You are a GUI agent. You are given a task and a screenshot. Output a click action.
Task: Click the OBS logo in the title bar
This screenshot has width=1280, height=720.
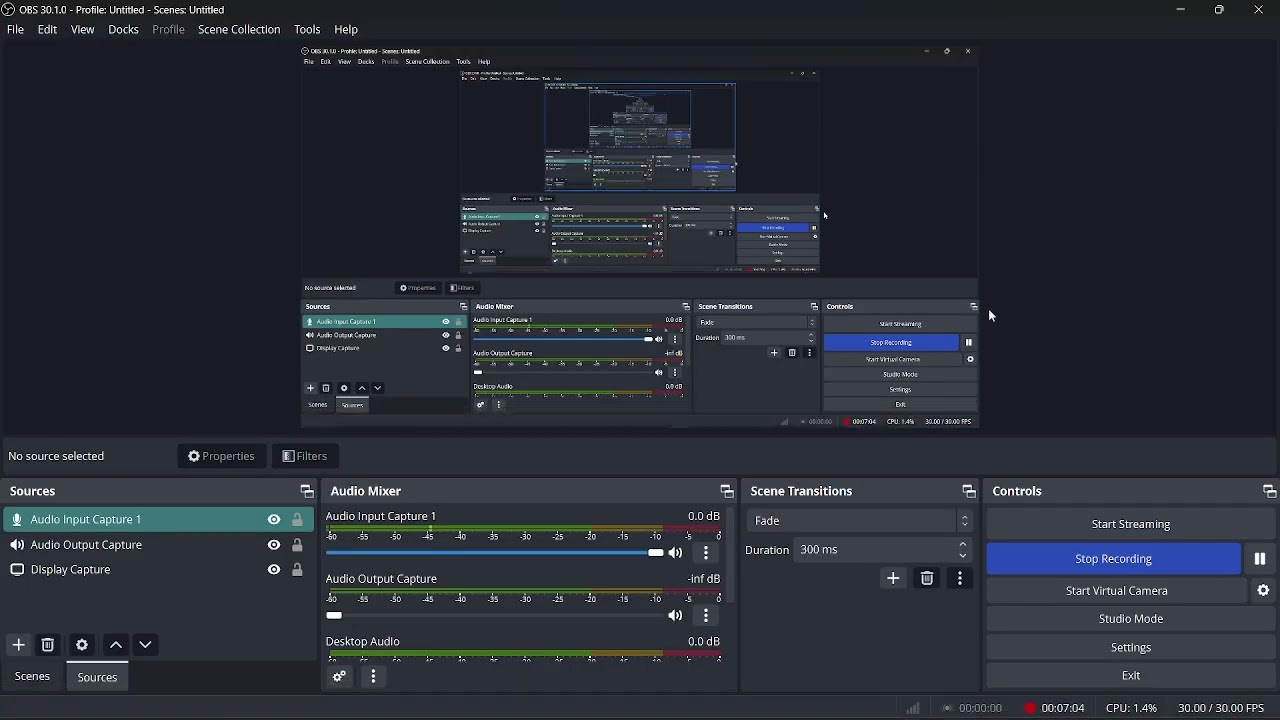click(9, 10)
